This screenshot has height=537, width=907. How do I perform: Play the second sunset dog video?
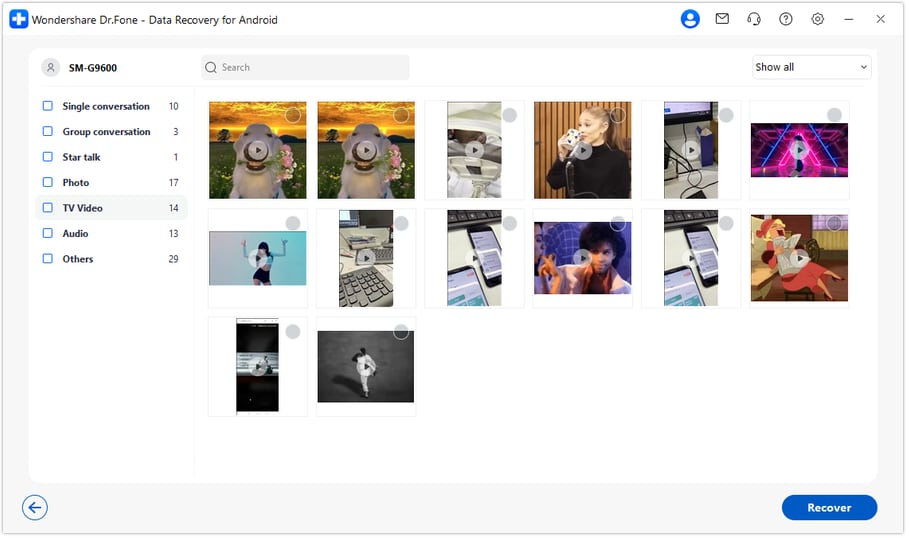point(366,150)
